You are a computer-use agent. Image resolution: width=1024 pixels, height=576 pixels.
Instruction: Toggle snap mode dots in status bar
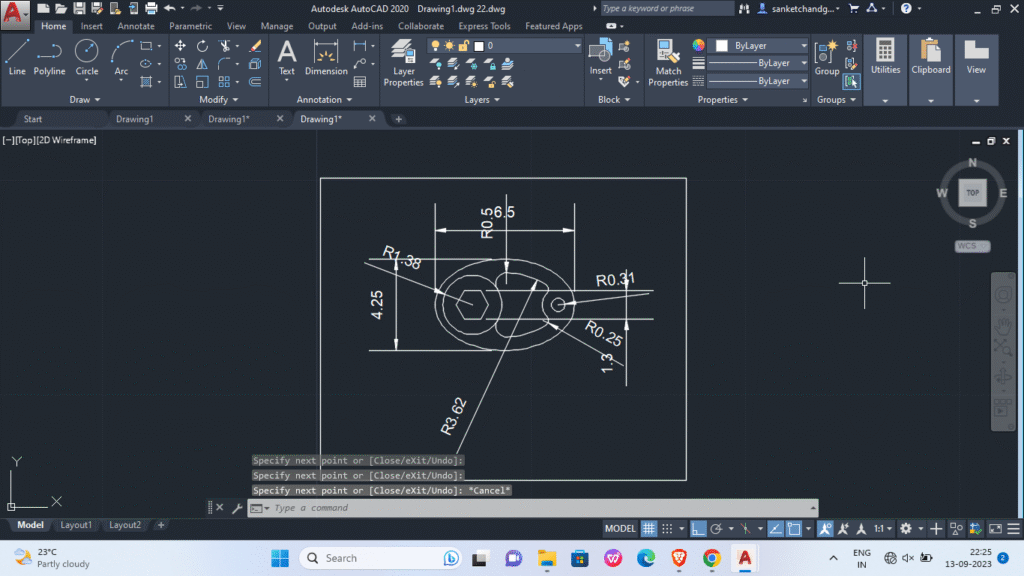tap(667, 528)
